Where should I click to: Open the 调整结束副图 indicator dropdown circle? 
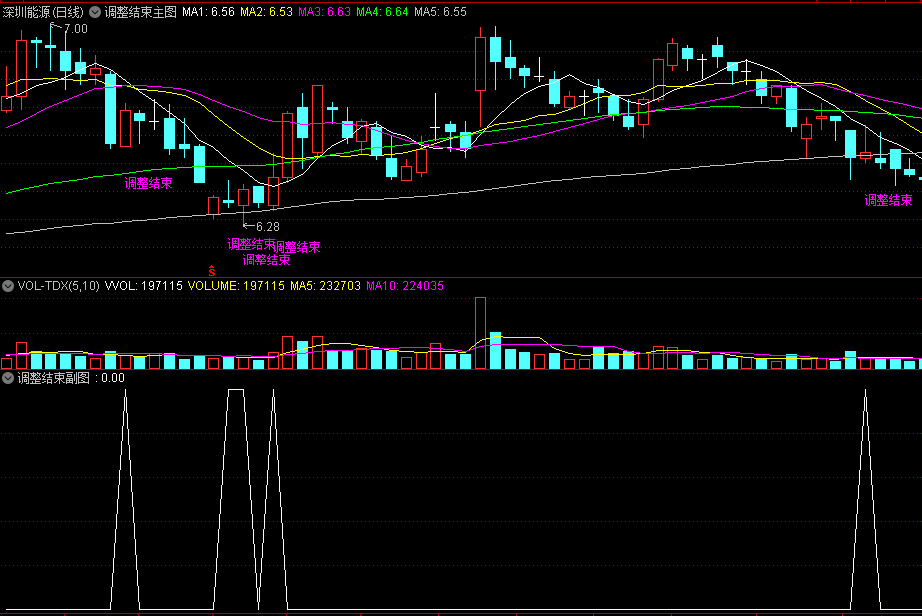click(8, 378)
